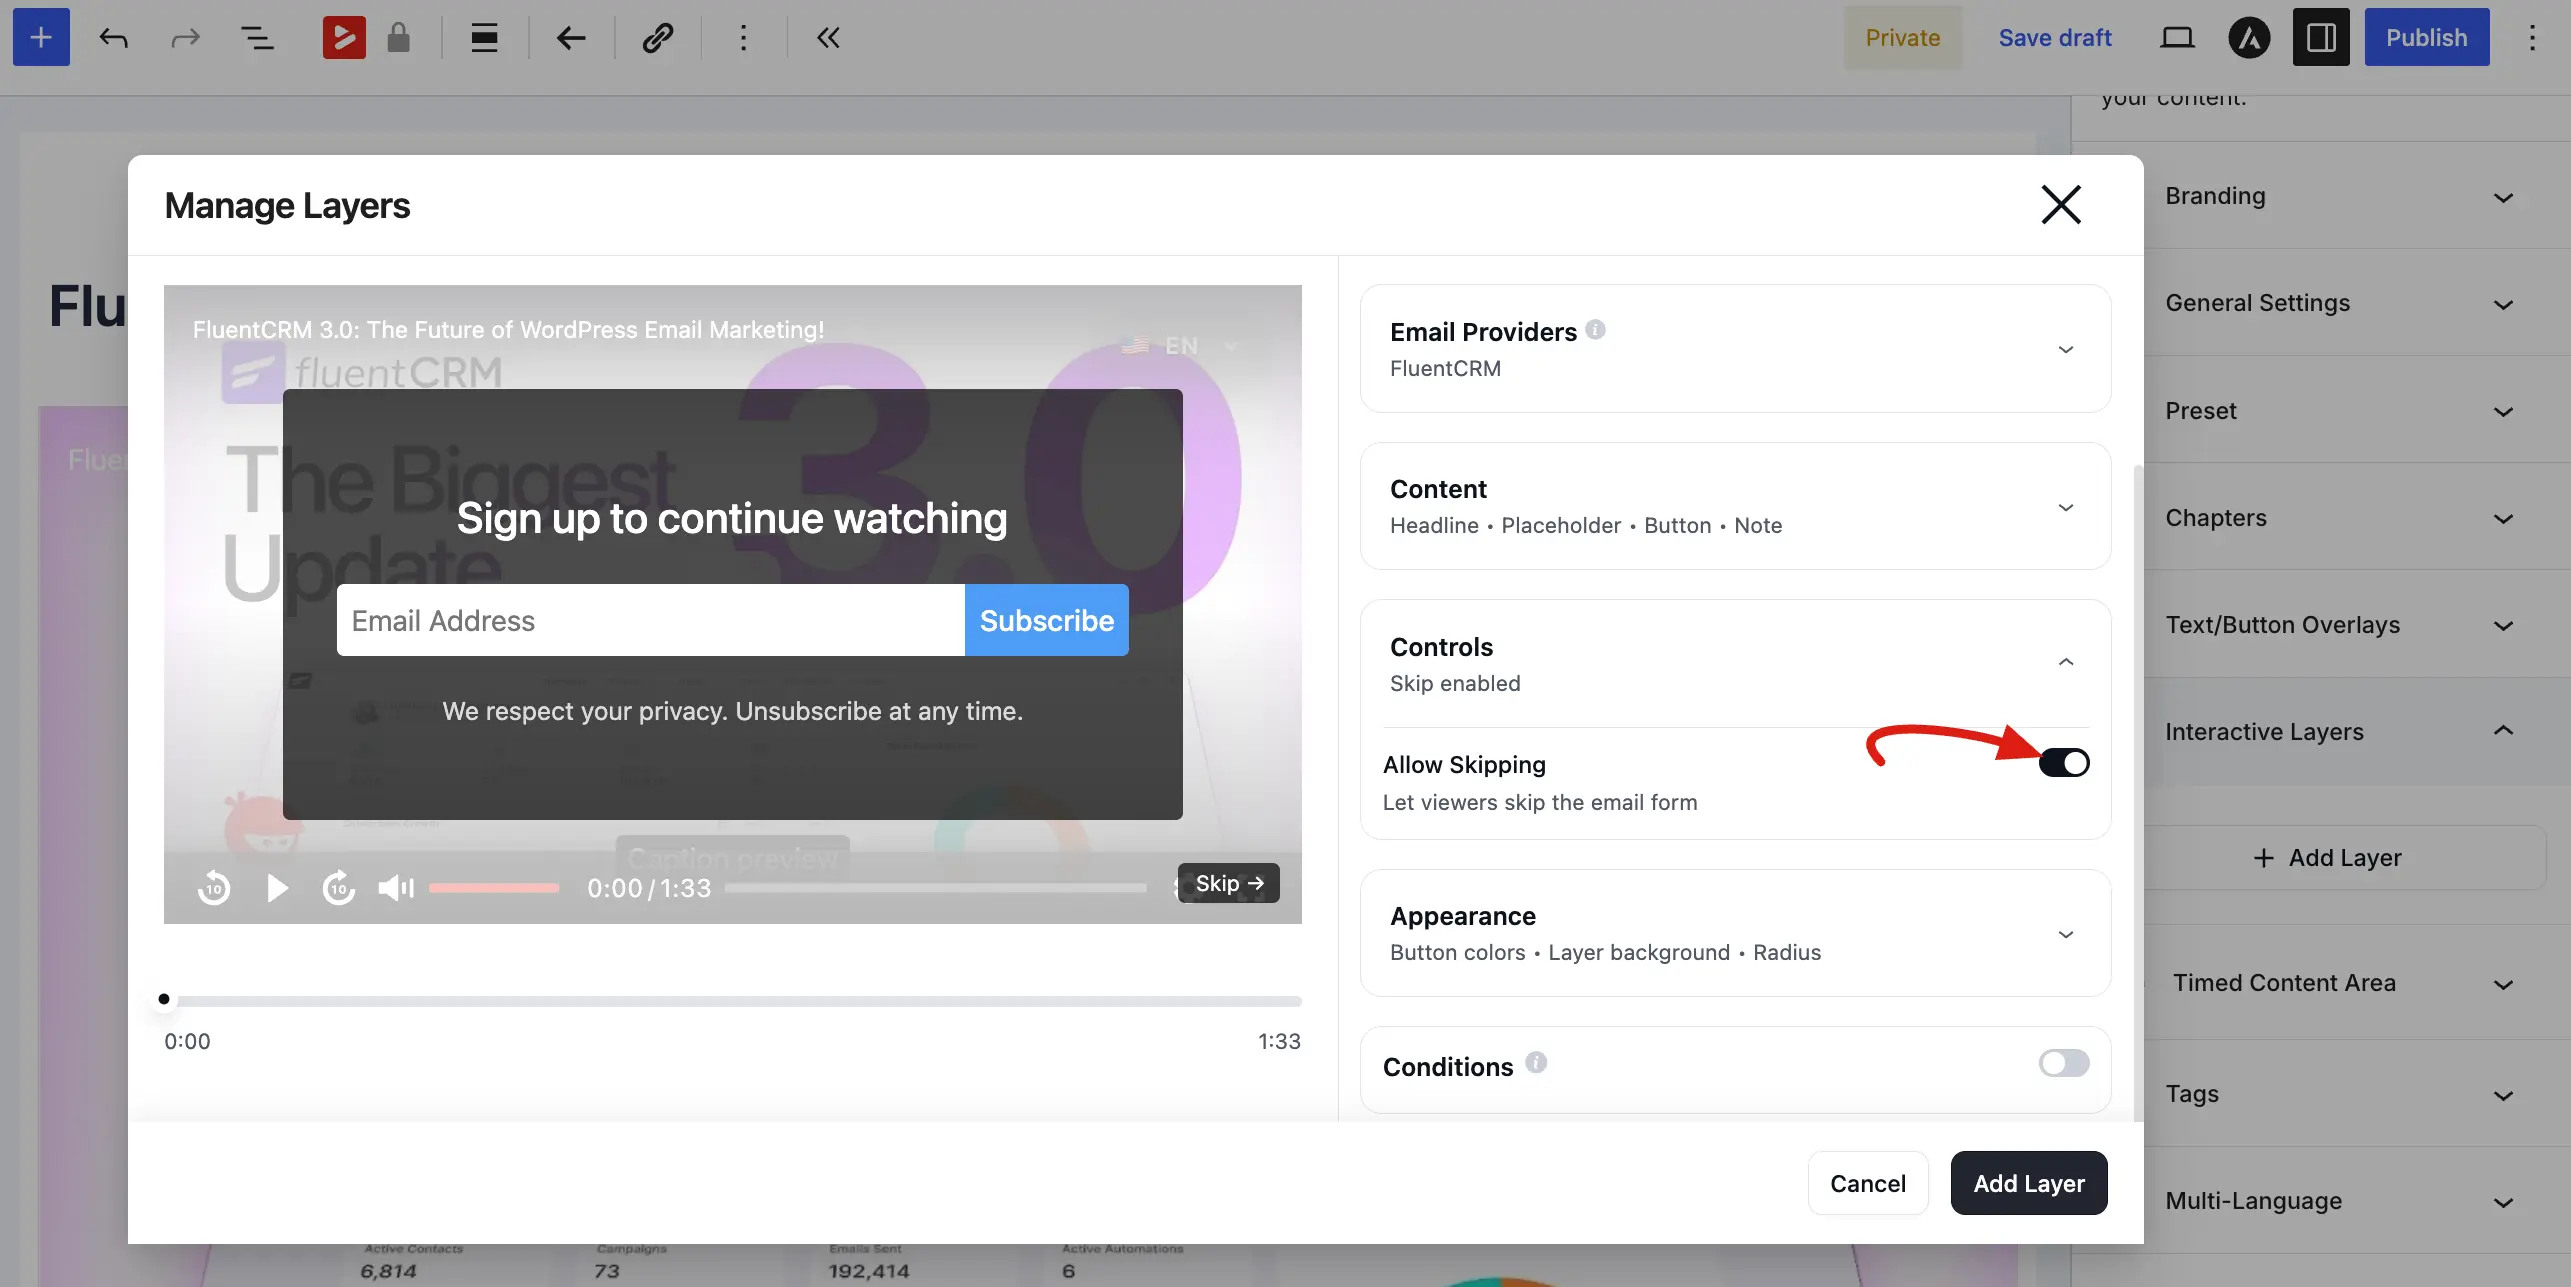
Task: Rewind the video preview 10 seconds
Action: click(x=214, y=887)
